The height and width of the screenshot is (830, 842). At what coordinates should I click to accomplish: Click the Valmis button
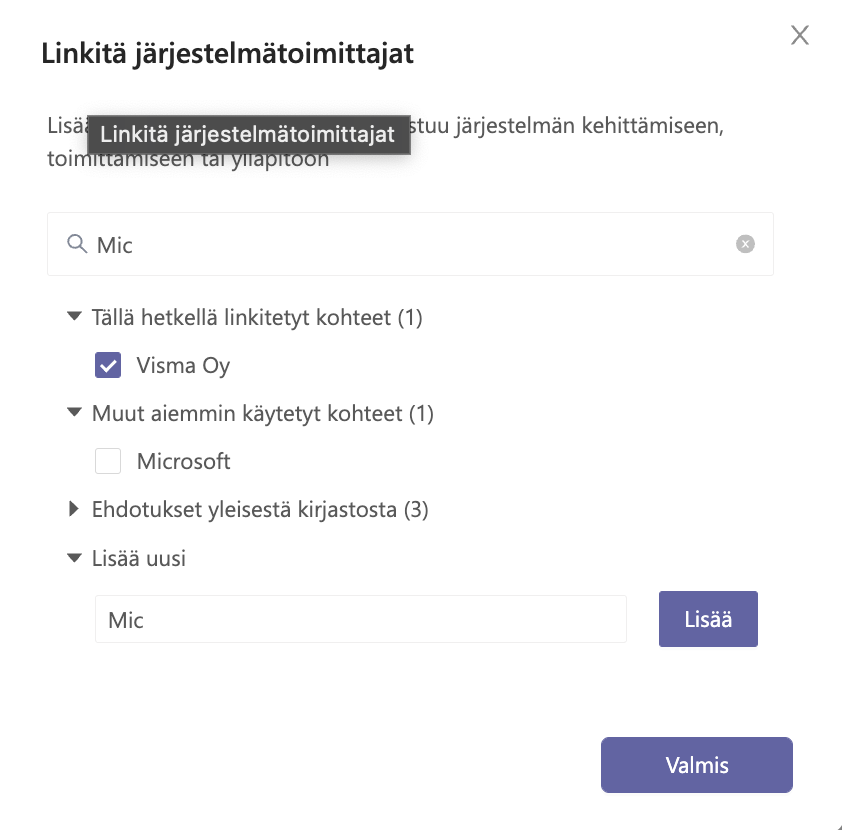[x=696, y=765]
